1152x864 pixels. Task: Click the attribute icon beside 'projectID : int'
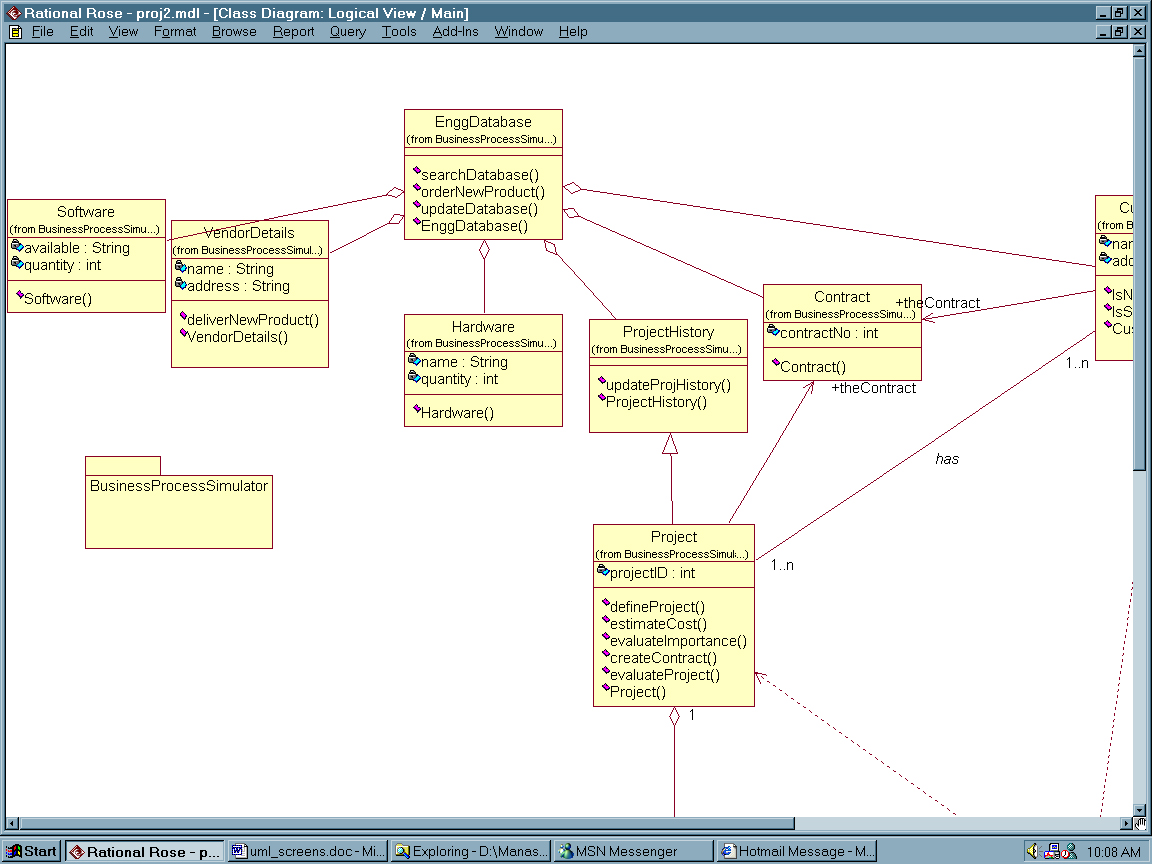point(603,571)
